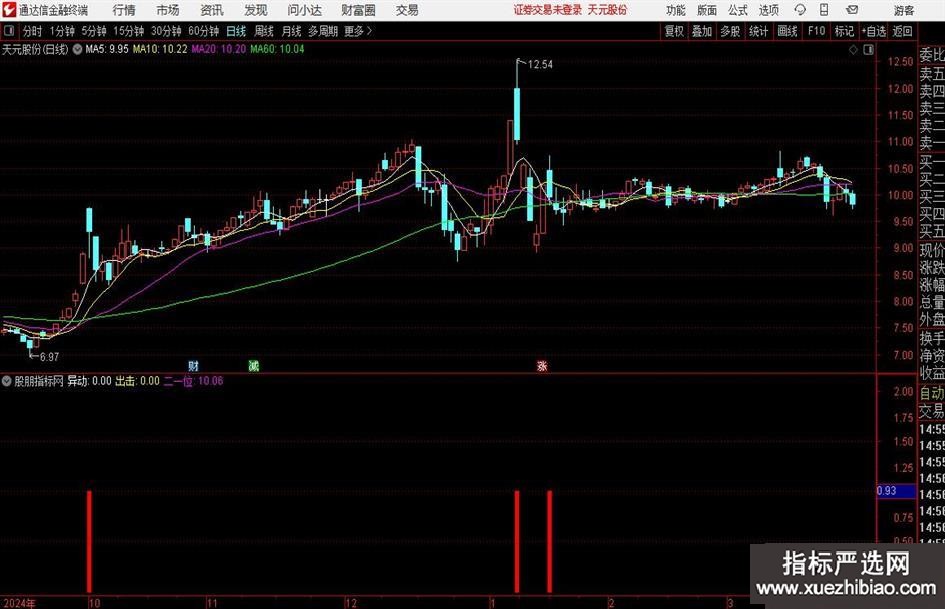Open the 选项 menu
This screenshot has height=609, width=945.
click(x=768, y=10)
